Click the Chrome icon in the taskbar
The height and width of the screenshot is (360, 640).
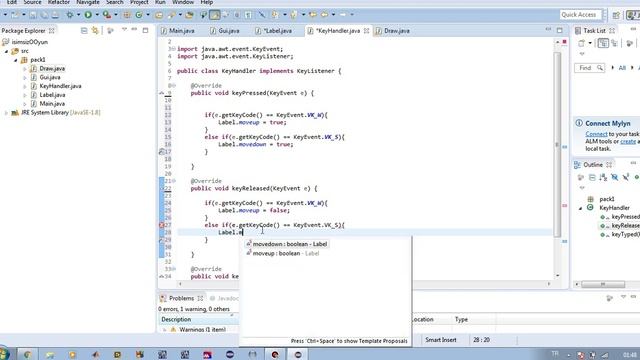28,354
